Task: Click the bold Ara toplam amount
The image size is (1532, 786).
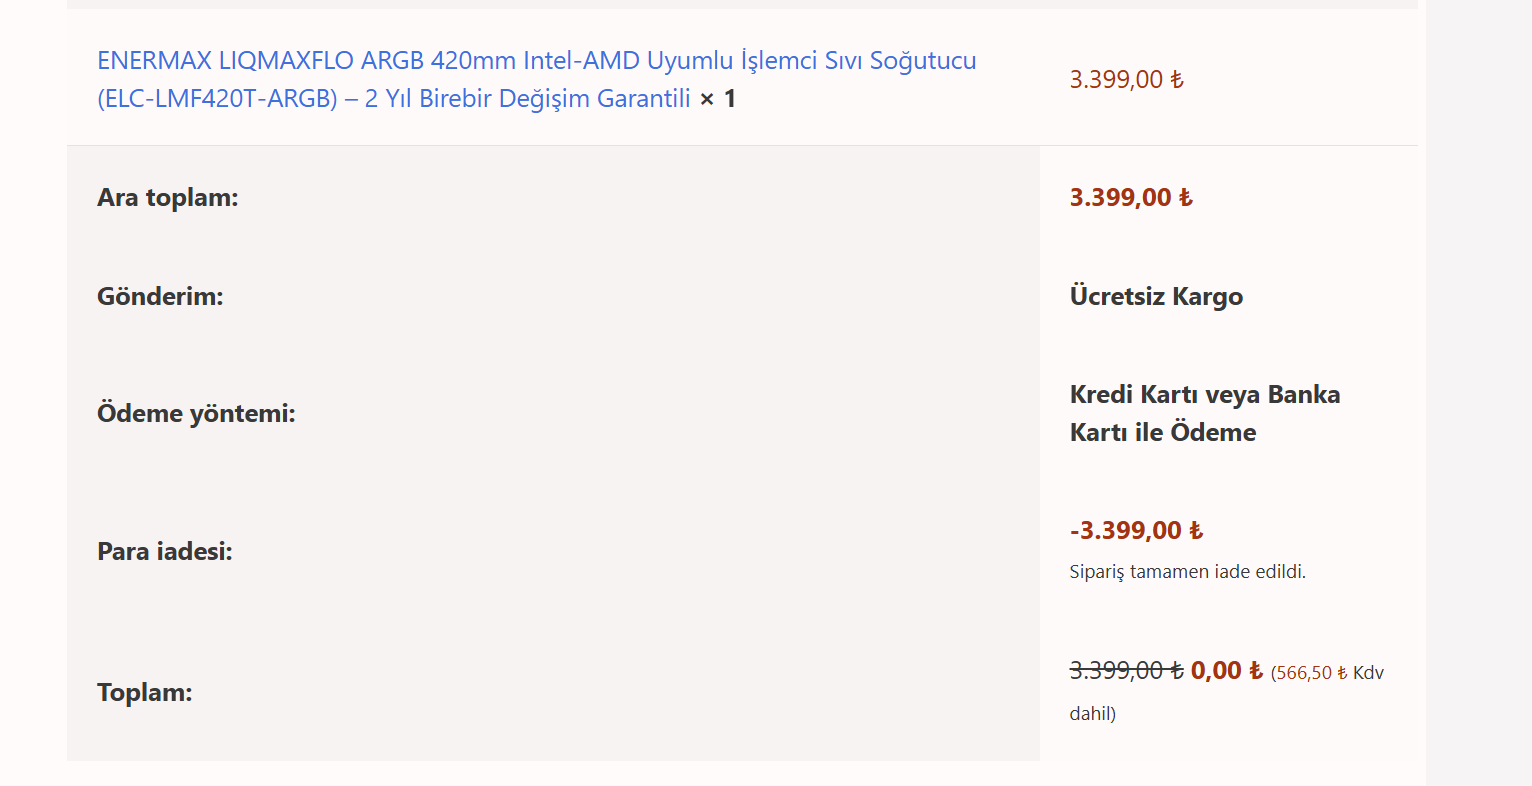Action: point(1130,198)
